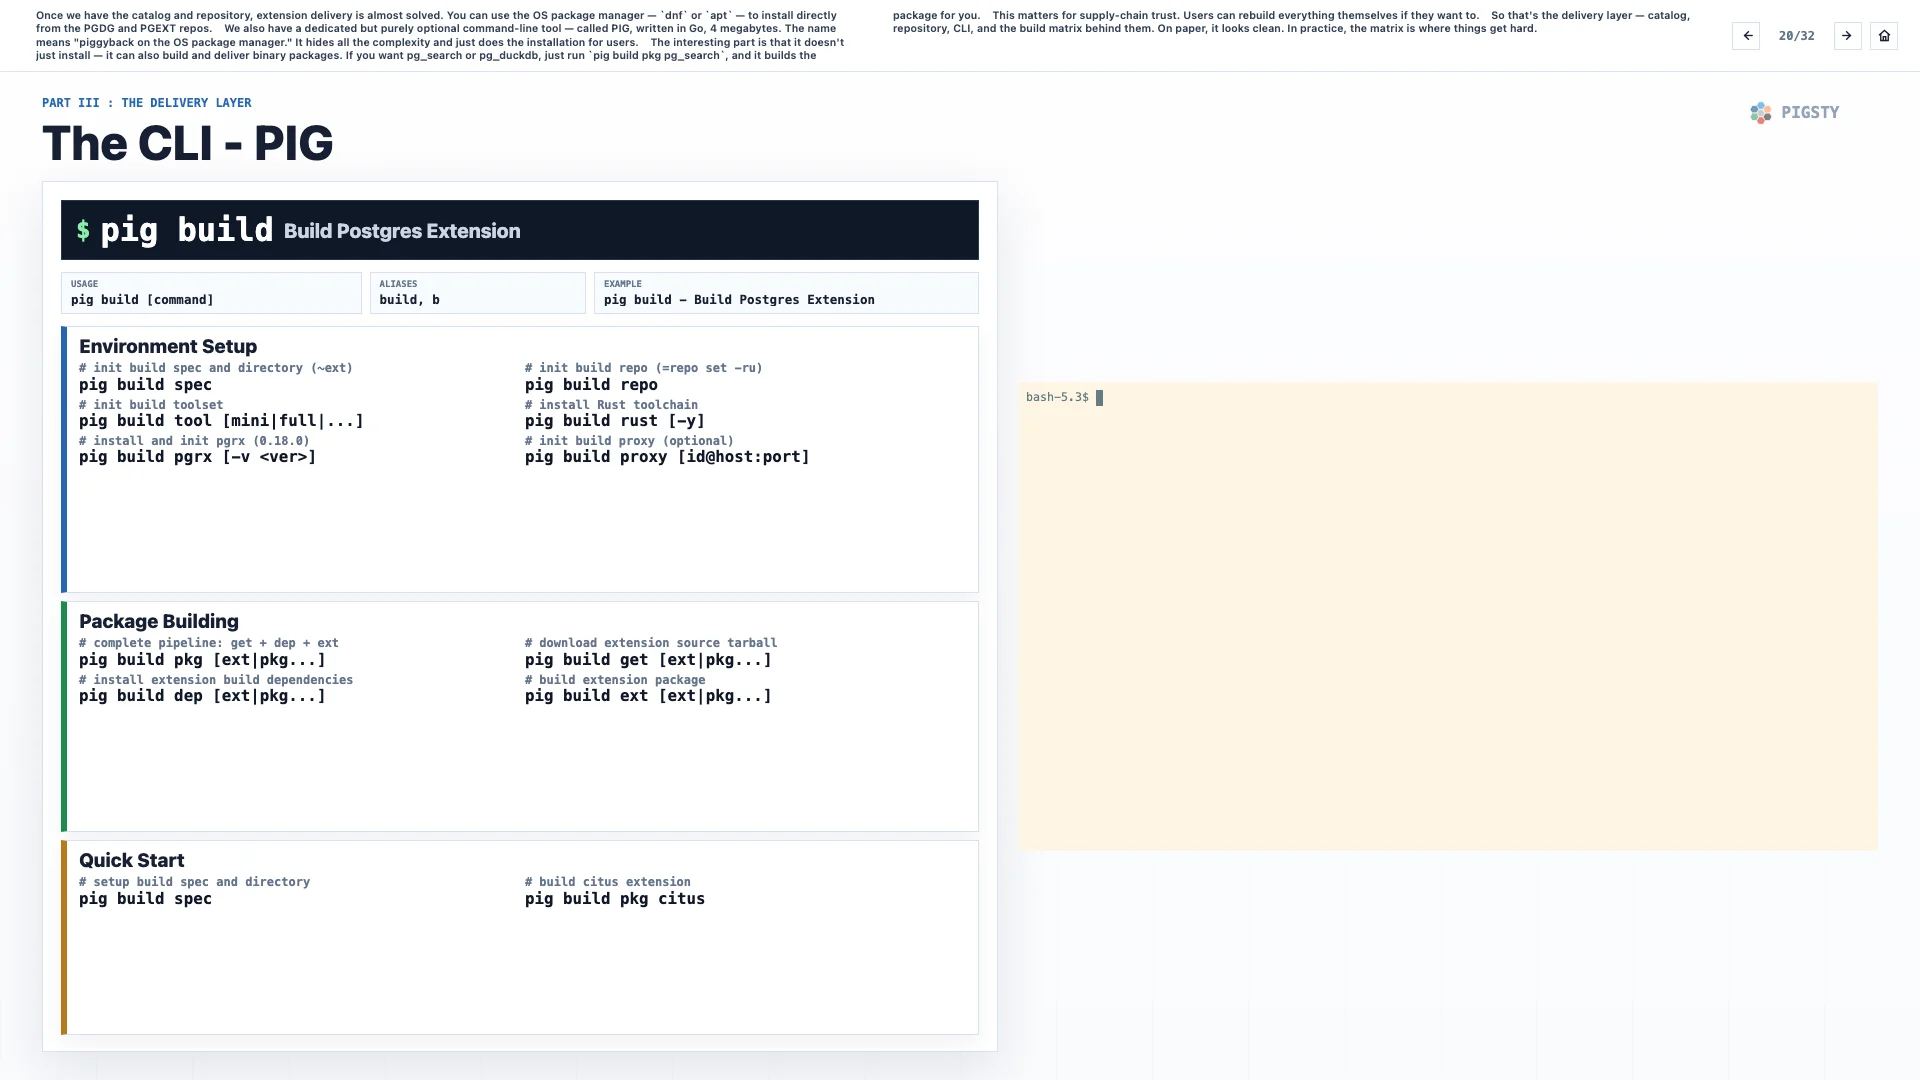Viewport: 1920px width, 1080px height.
Task: Click the 'Environment Setup' heading
Action: (x=168, y=346)
